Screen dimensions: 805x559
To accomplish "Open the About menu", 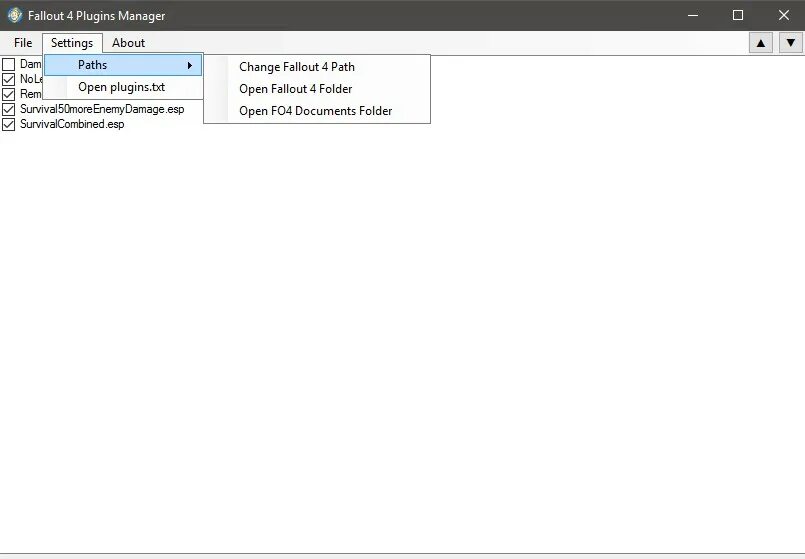I will (128, 43).
